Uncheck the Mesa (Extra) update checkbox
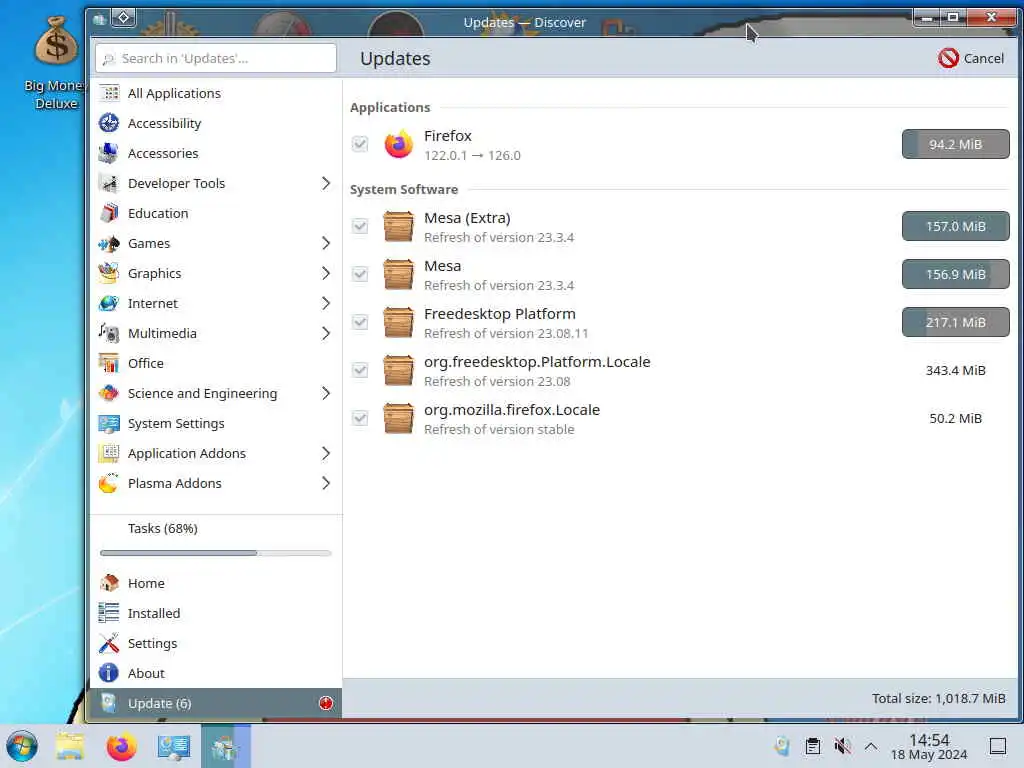 click(360, 227)
